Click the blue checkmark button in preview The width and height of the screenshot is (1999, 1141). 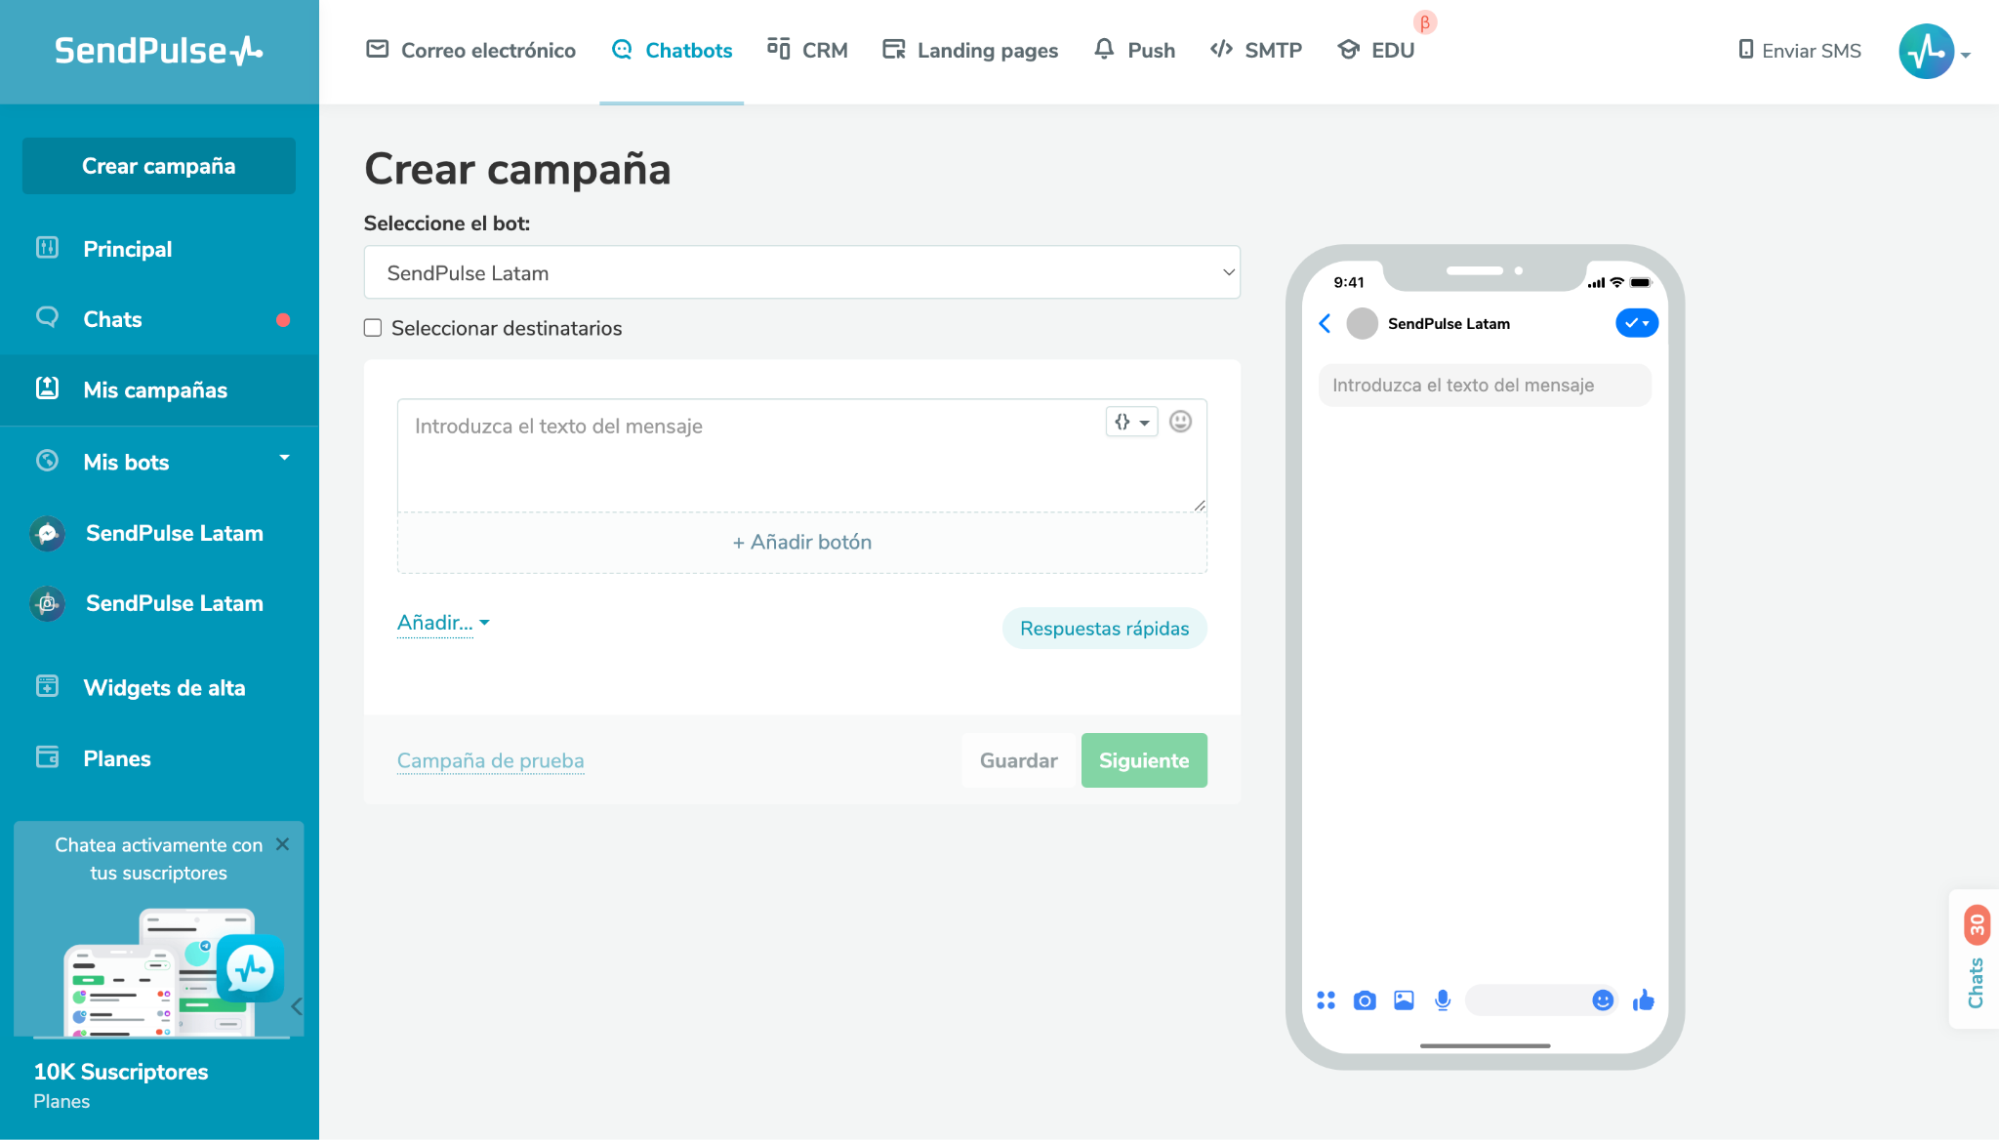point(1636,323)
